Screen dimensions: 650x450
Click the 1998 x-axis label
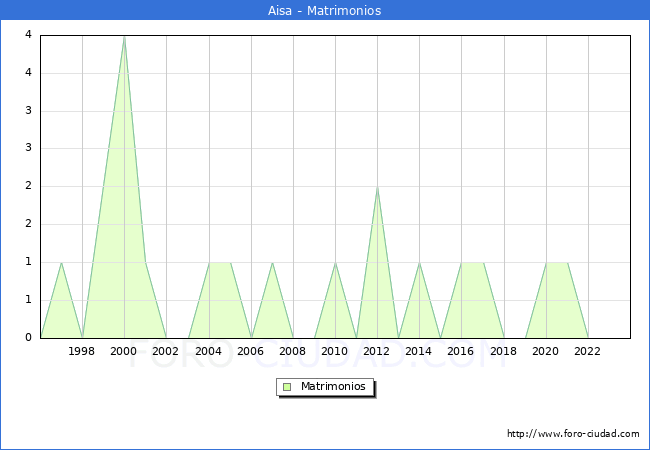pos(82,351)
